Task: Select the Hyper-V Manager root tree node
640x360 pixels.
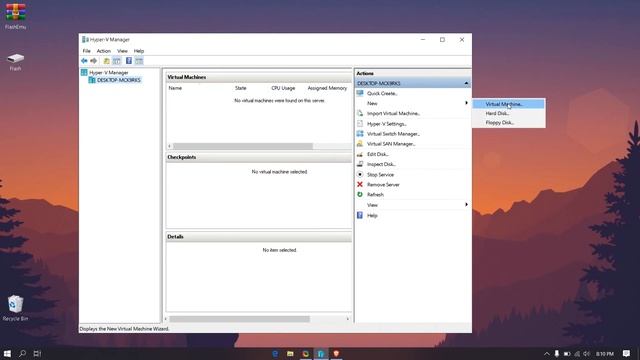Action: [109, 73]
